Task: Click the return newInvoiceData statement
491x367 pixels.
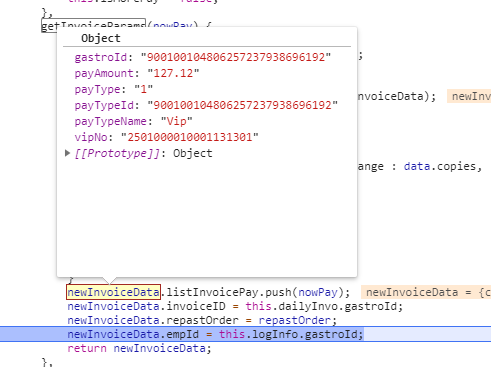Action: 139,348
